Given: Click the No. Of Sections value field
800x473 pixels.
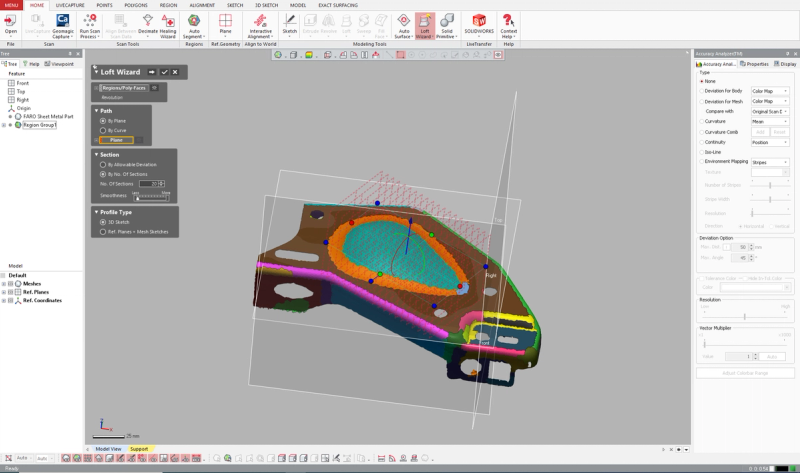Looking at the screenshot, I should [x=148, y=184].
